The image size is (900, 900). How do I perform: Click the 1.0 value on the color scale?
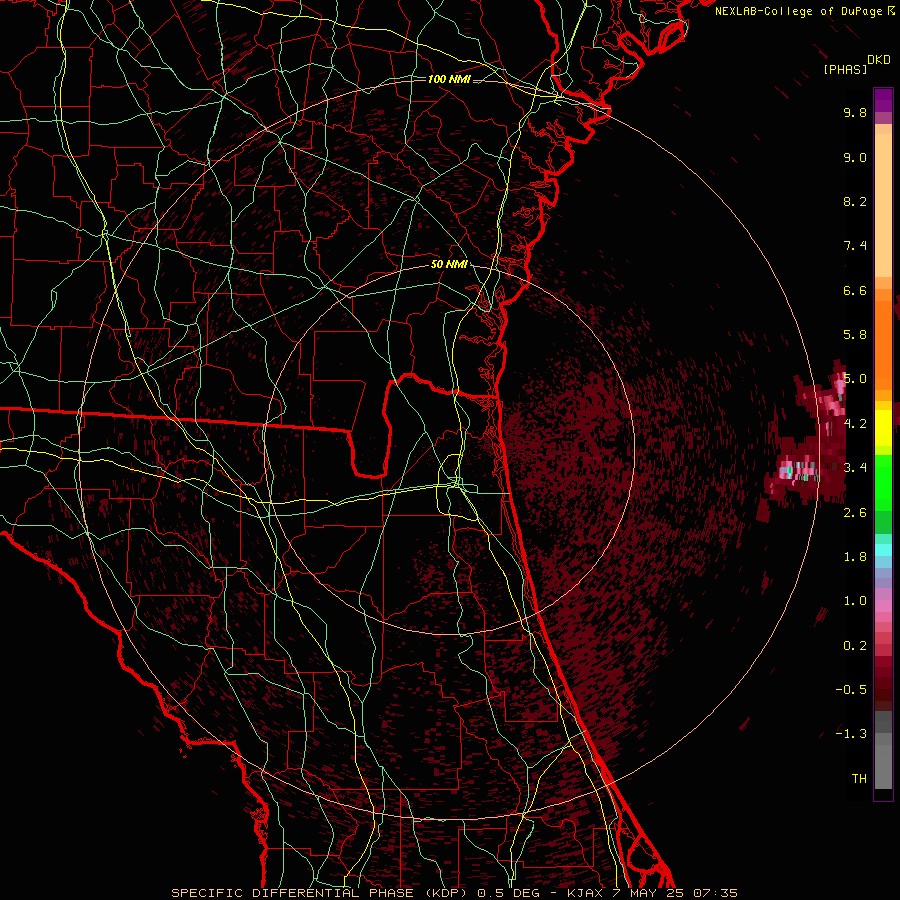(x=855, y=601)
